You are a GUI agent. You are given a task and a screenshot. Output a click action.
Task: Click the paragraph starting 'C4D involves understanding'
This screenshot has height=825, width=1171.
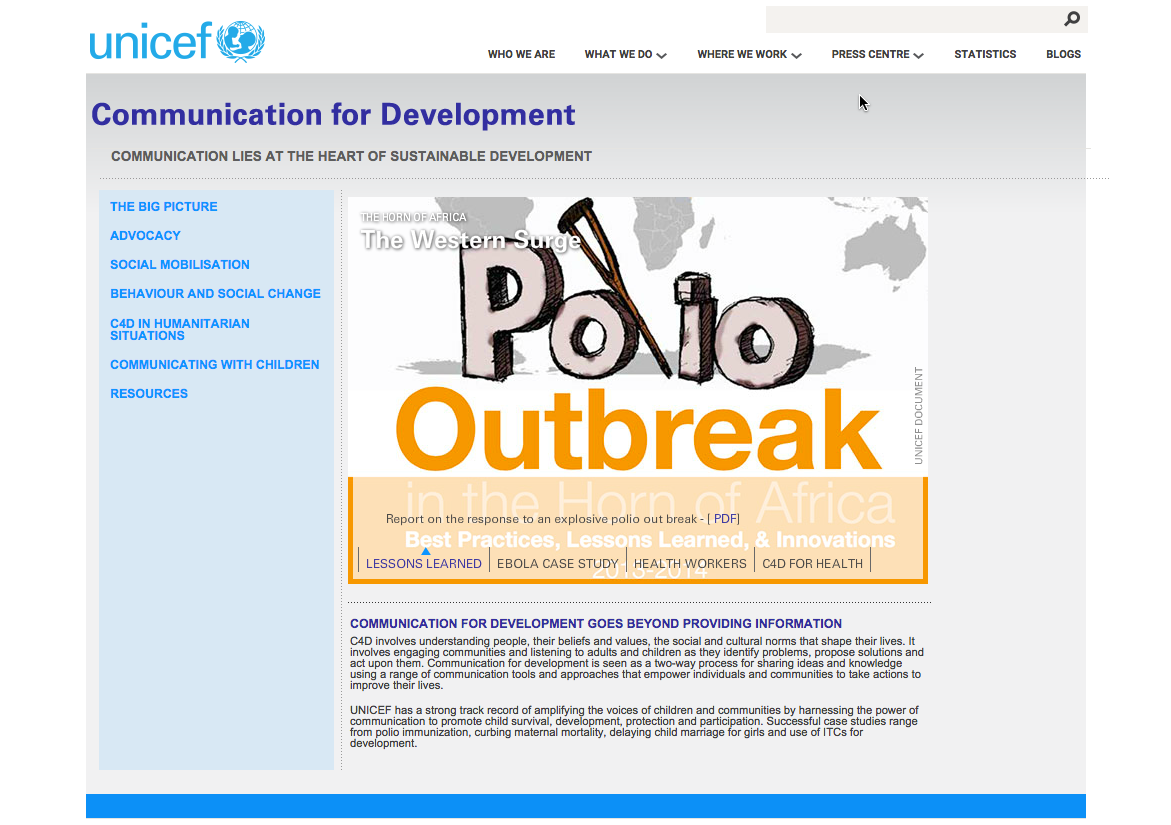(x=637, y=663)
